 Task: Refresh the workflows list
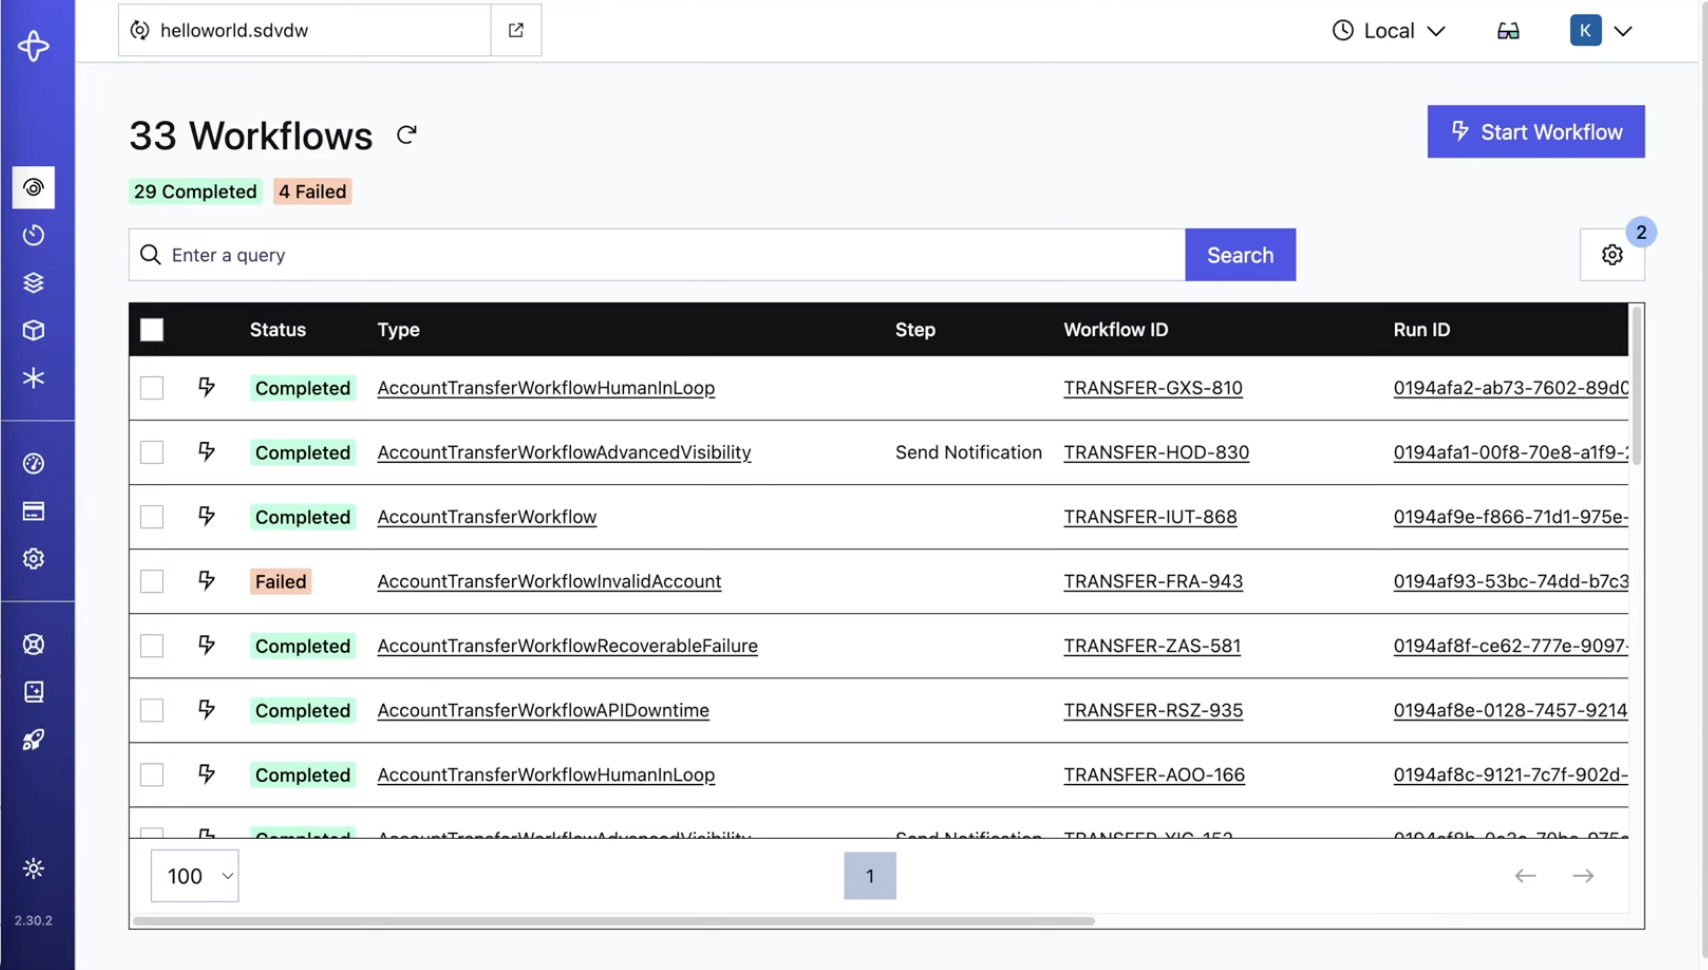coord(406,134)
